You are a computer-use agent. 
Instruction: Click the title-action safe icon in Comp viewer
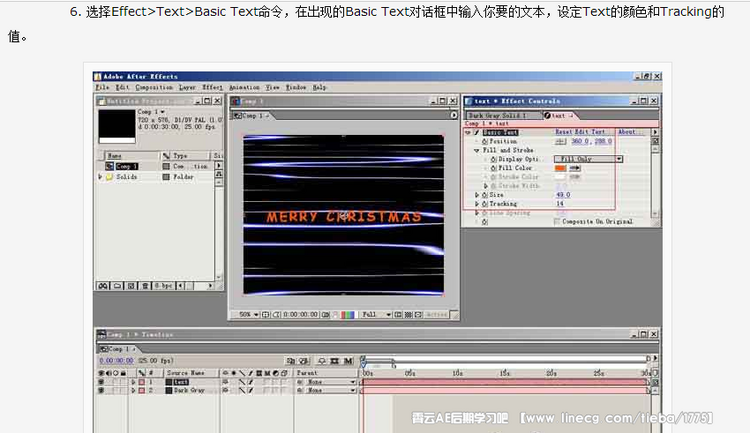(266, 314)
